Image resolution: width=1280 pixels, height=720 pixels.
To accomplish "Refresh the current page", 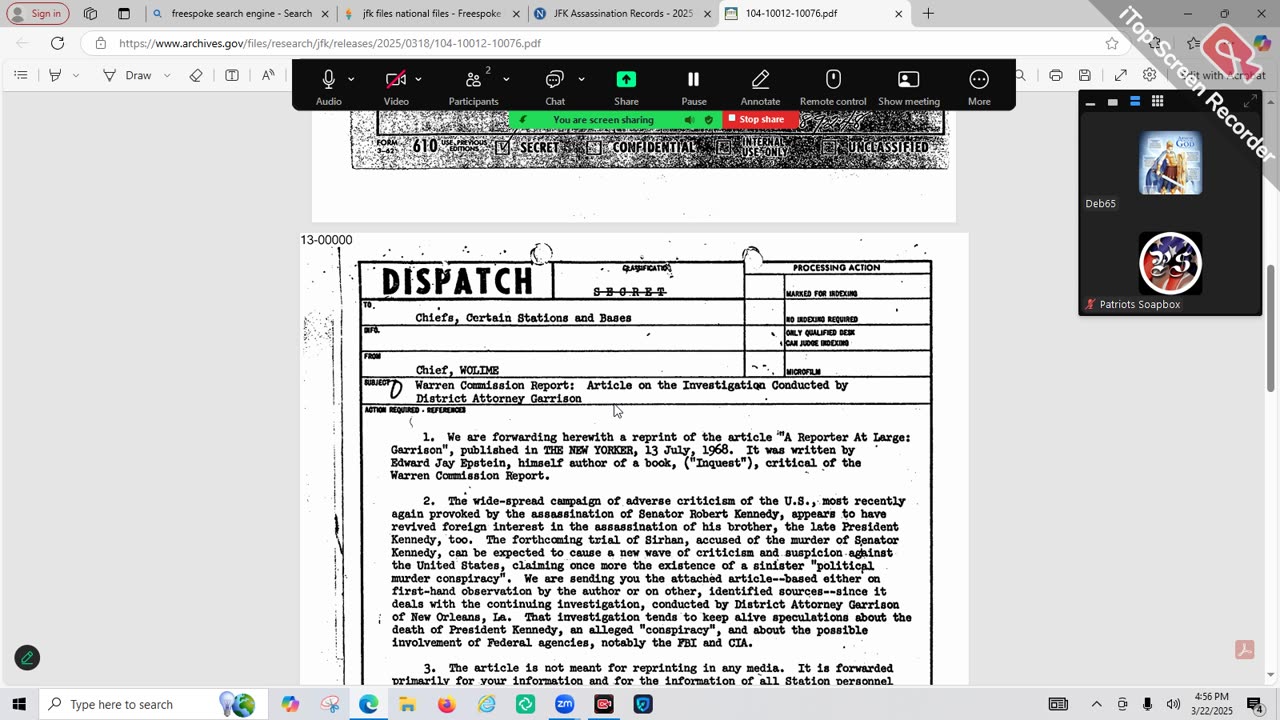I will (57, 43).
